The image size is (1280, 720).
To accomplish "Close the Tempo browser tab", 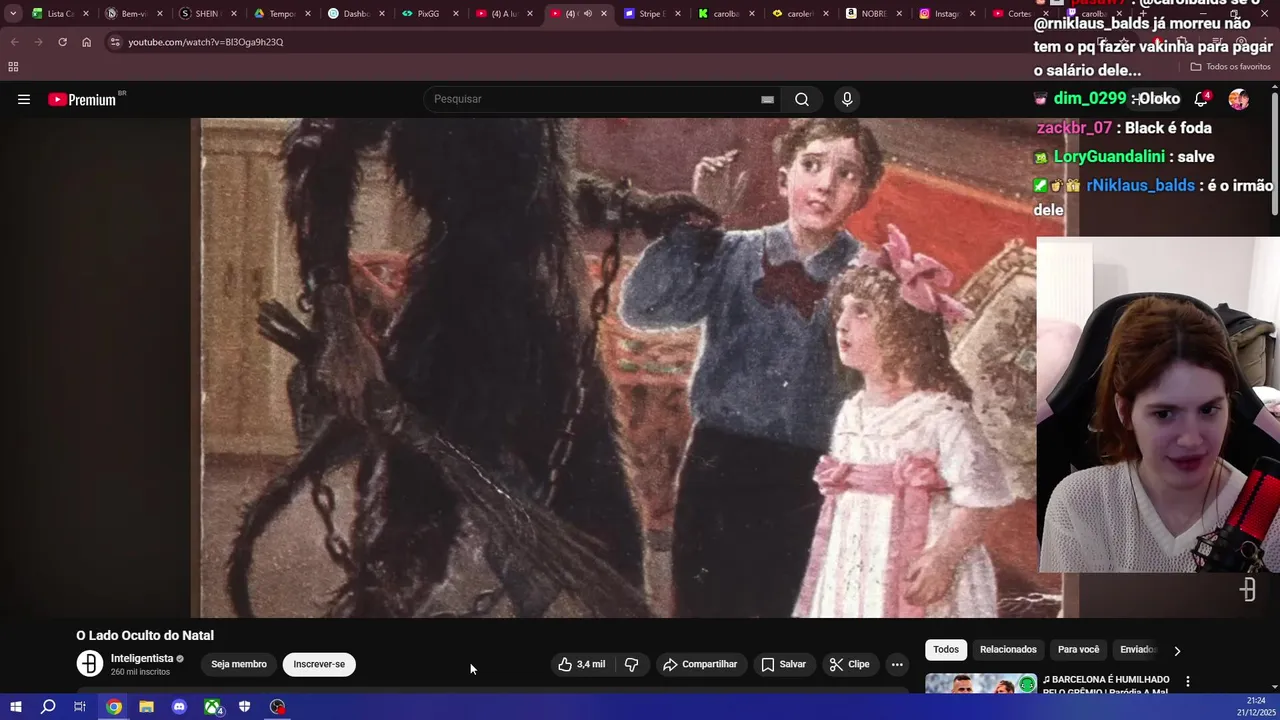I will tap(308, 14).
